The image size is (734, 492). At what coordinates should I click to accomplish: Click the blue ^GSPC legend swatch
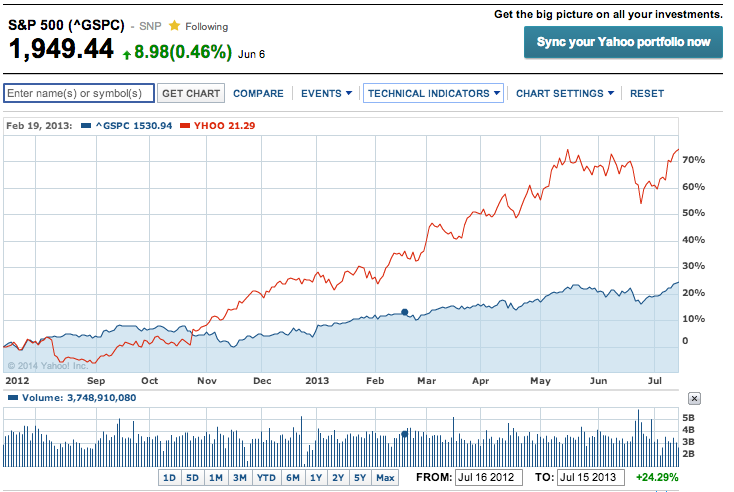coord(86,125)
